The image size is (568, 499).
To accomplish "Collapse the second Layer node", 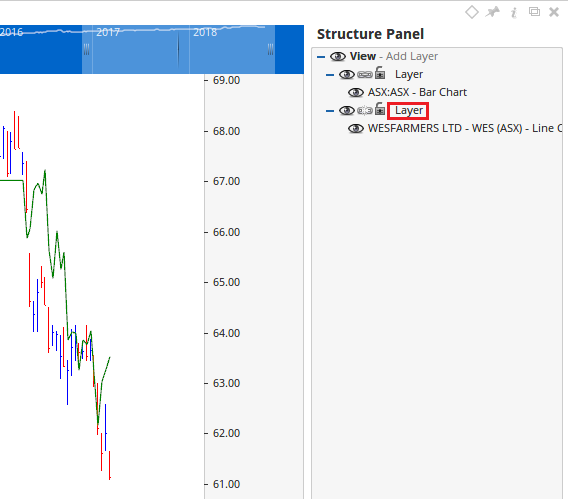I will (x=330, y=111).
